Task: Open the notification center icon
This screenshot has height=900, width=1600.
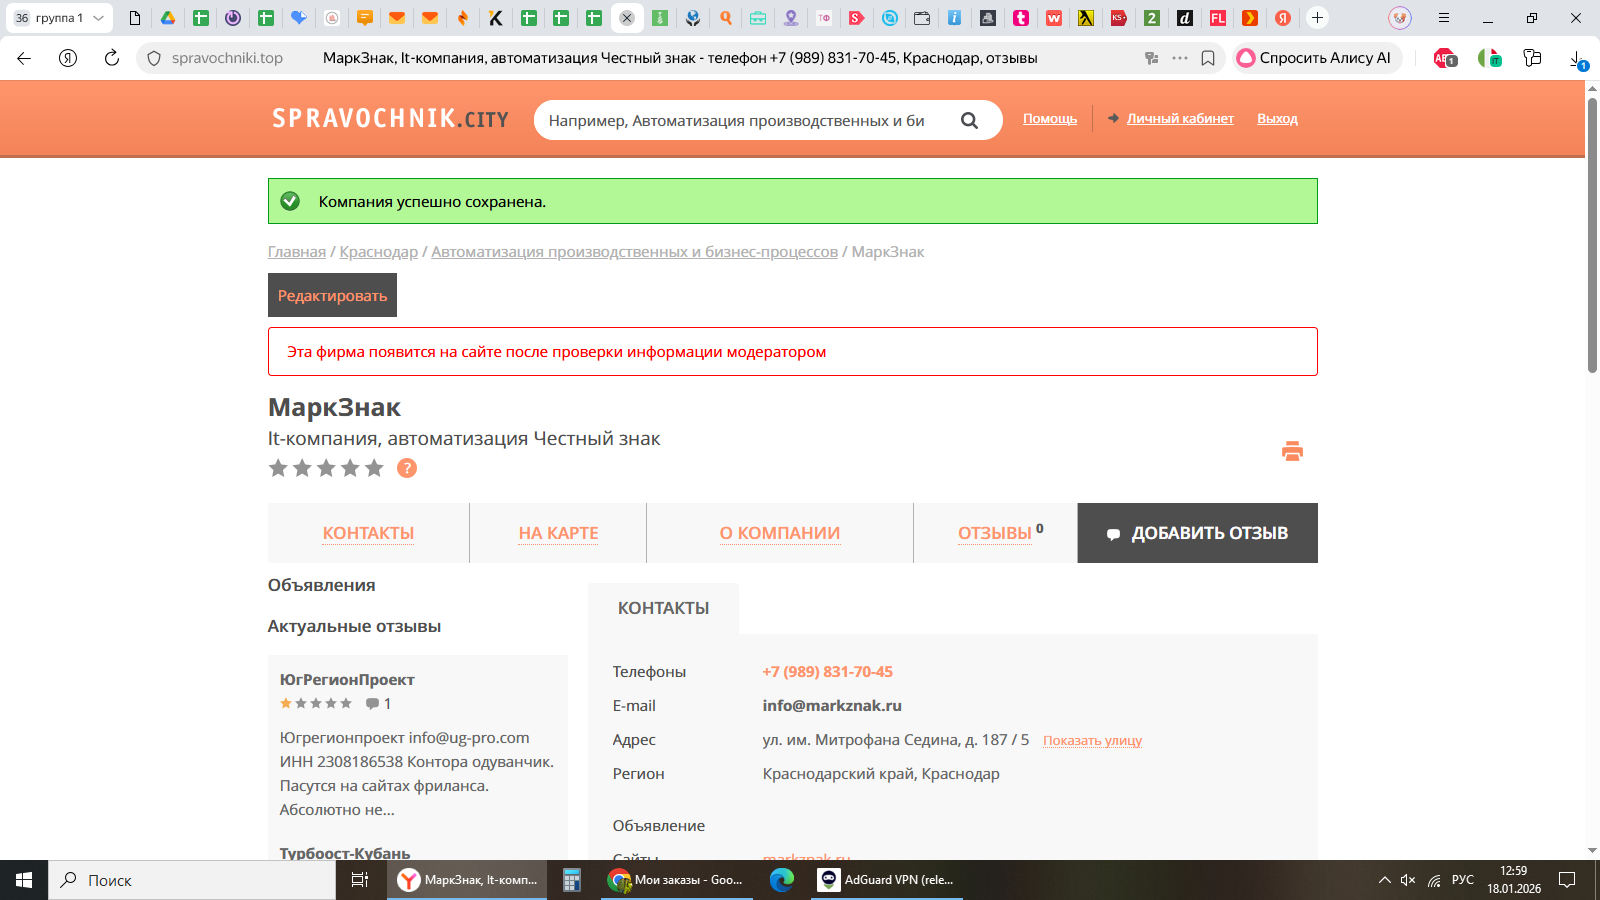Action: 1567,880
